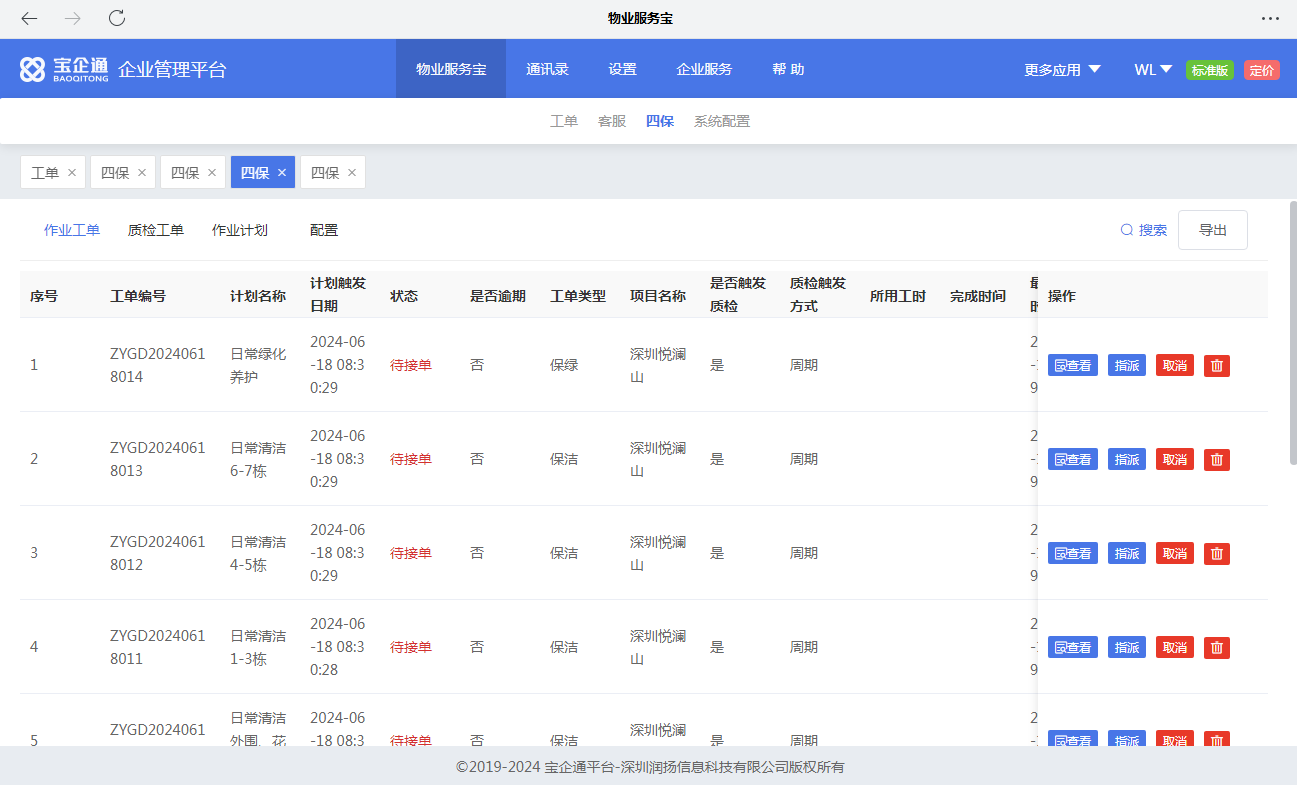Click the browser forward arrow
Image resolution: width=1297 pixels, height=790 pixels.
[x=73, y=18]
